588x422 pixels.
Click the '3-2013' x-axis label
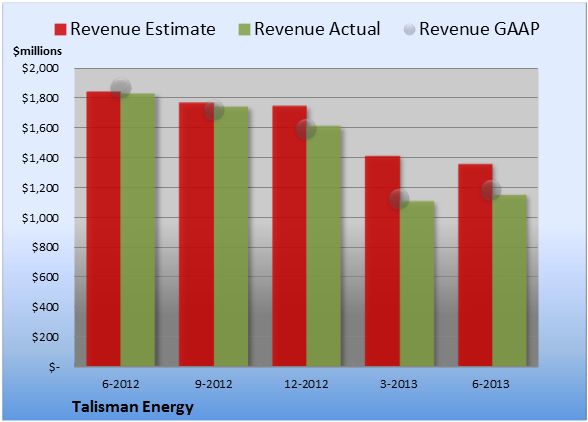(399, 384)
